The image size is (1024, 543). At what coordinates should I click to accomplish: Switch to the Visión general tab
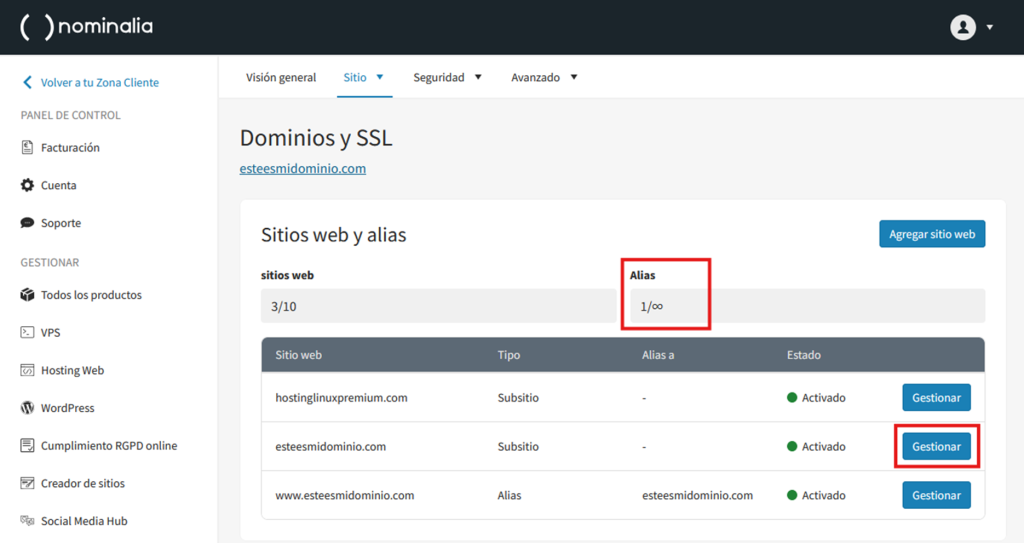(x=281, y=77)
